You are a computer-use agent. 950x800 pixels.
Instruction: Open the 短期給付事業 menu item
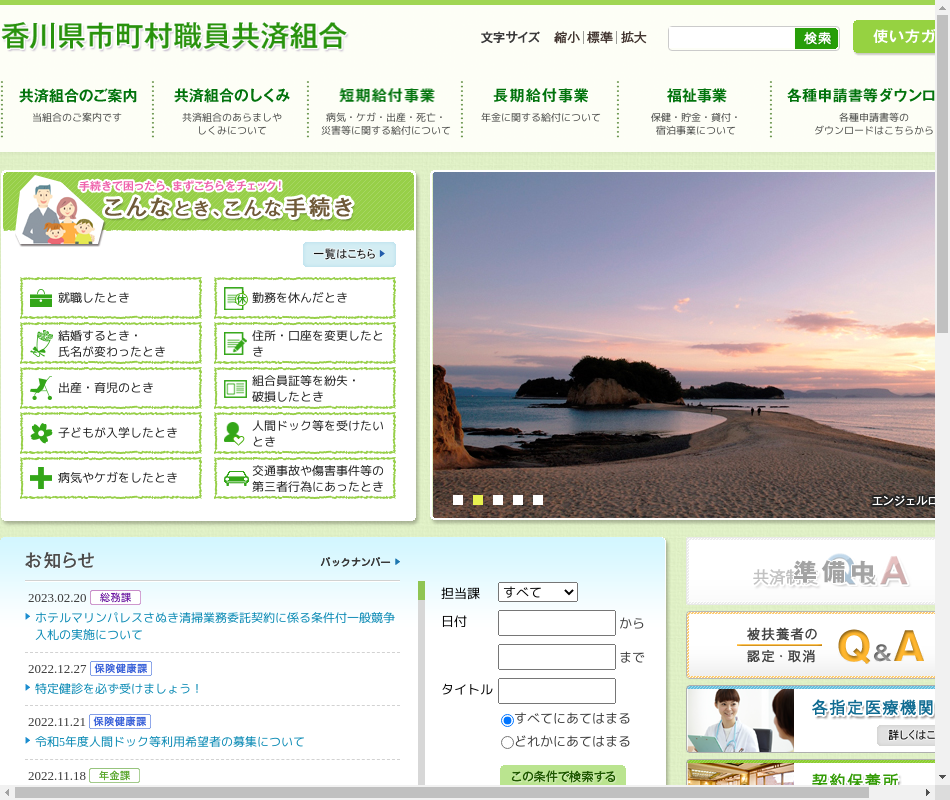[x=386, y=96]
